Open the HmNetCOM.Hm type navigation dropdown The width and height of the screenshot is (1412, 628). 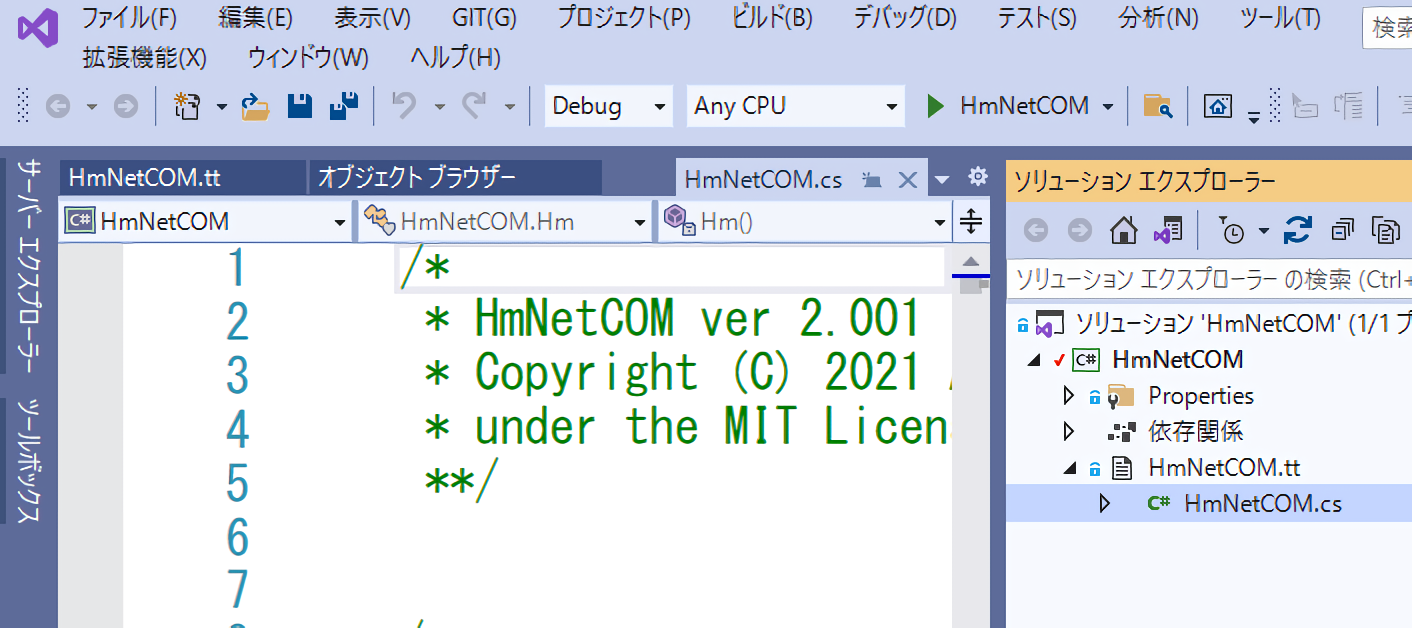505,222
